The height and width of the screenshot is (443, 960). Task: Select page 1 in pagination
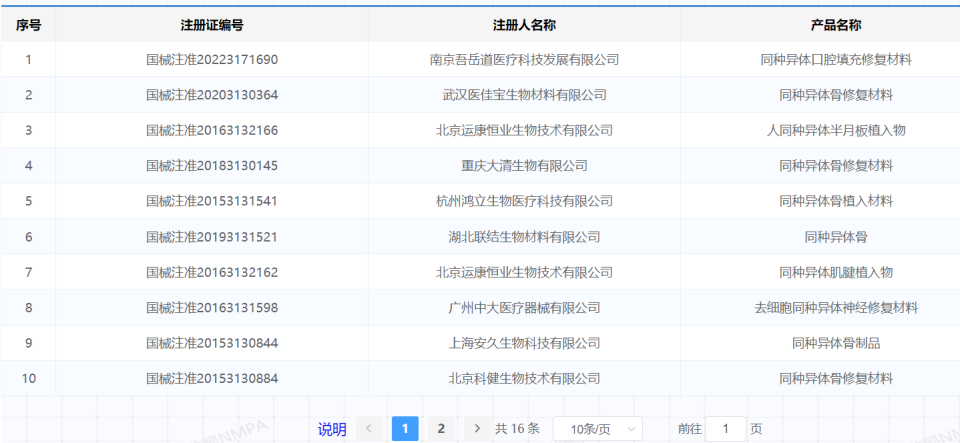[x=405, y=429]
